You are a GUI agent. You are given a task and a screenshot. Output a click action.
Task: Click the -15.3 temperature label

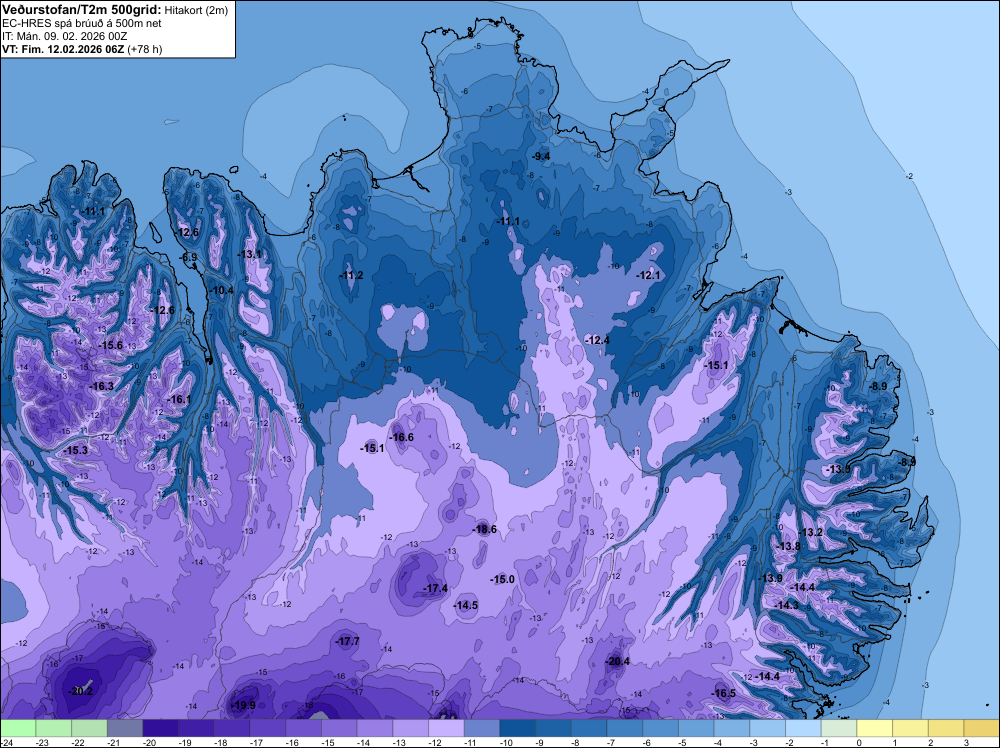(x=76, y=450)
